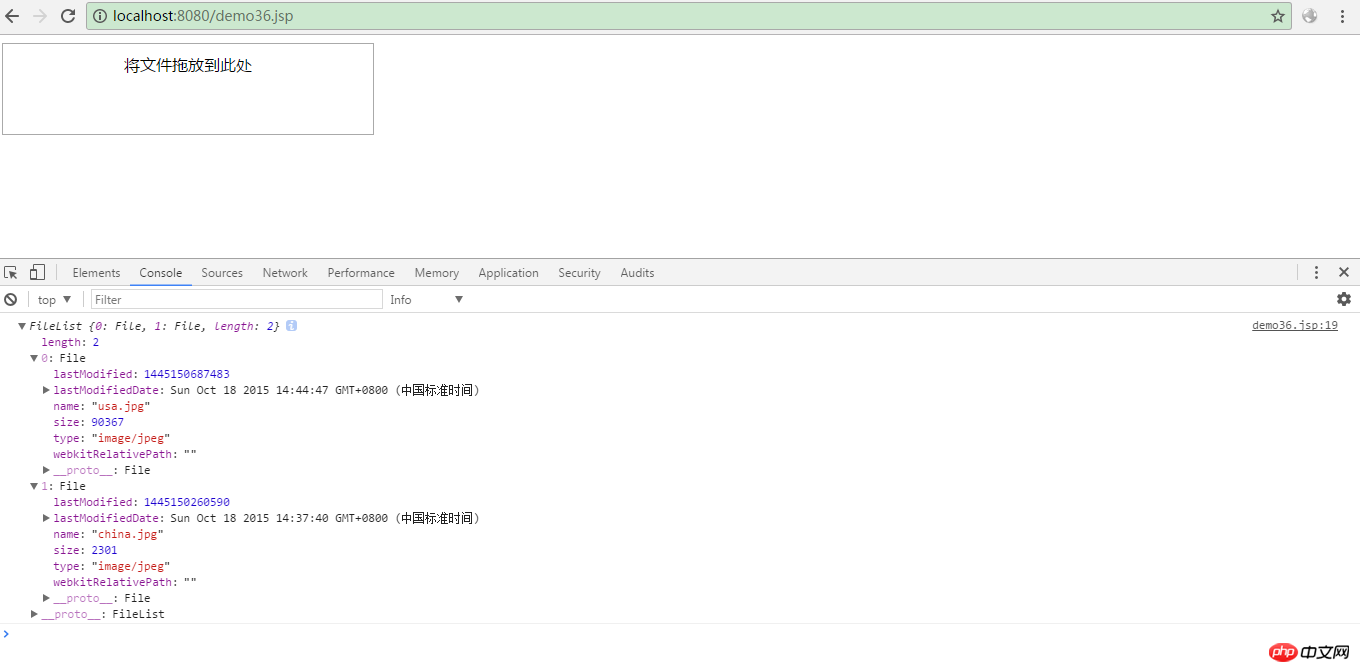Click the length: 2 property row
1360x672 pixels.
click(x=70, y=342)
